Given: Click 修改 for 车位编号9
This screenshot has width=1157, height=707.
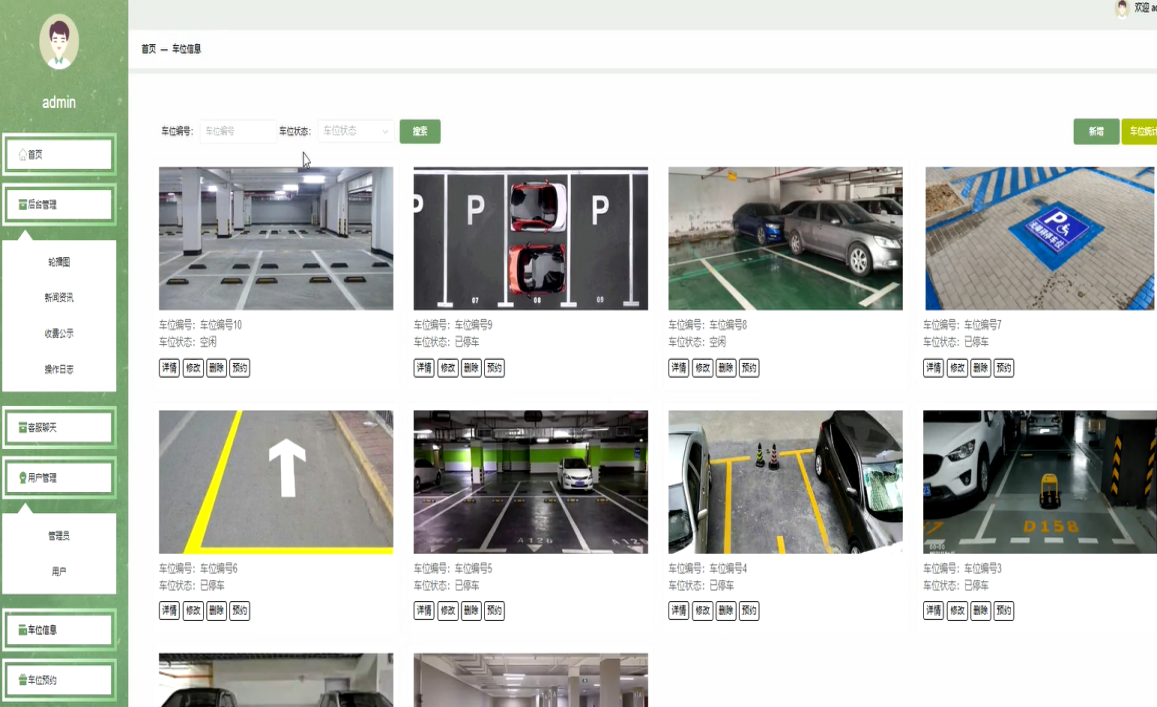Looking at the screenshot, I should pos(447,368).
